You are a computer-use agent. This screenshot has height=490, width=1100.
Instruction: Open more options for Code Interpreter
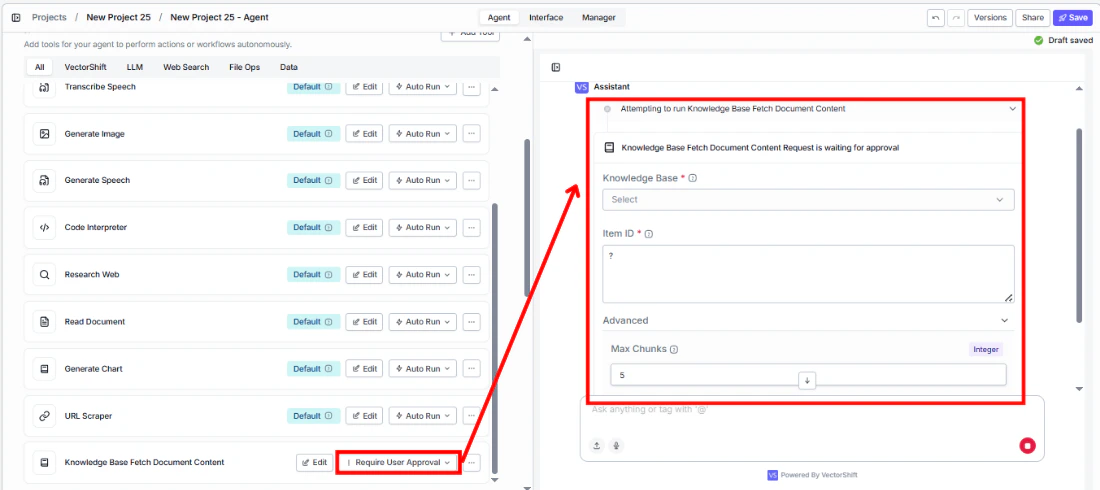(x=471, y=227)
